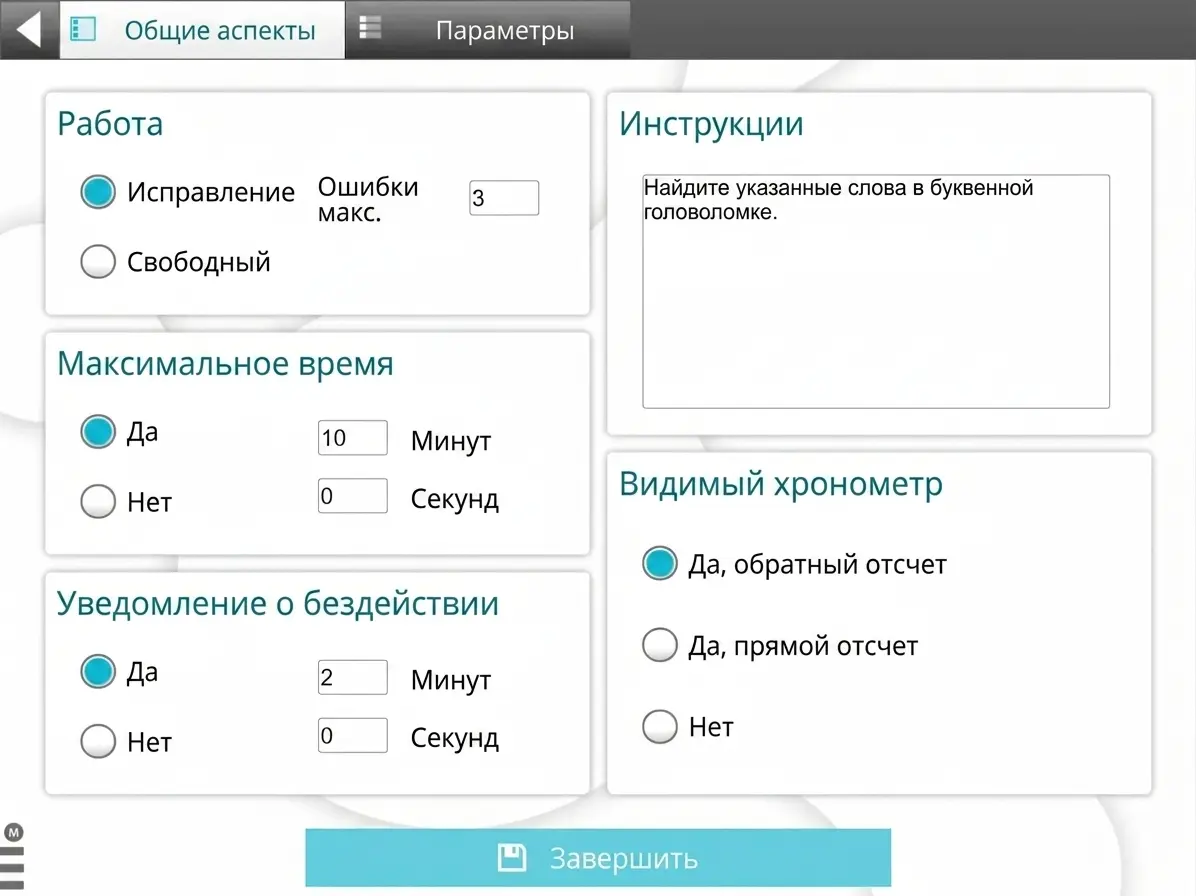Click the Ошибки макс. input field
Viewport: 1196px width, 896px height.
pyautogui.click(x=504, y=198)
